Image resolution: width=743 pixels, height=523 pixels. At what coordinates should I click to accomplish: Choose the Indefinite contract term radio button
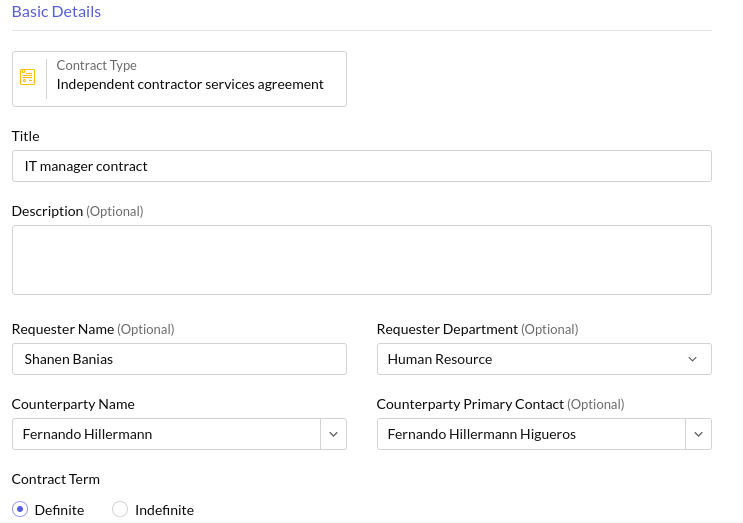tap(120, 509)
